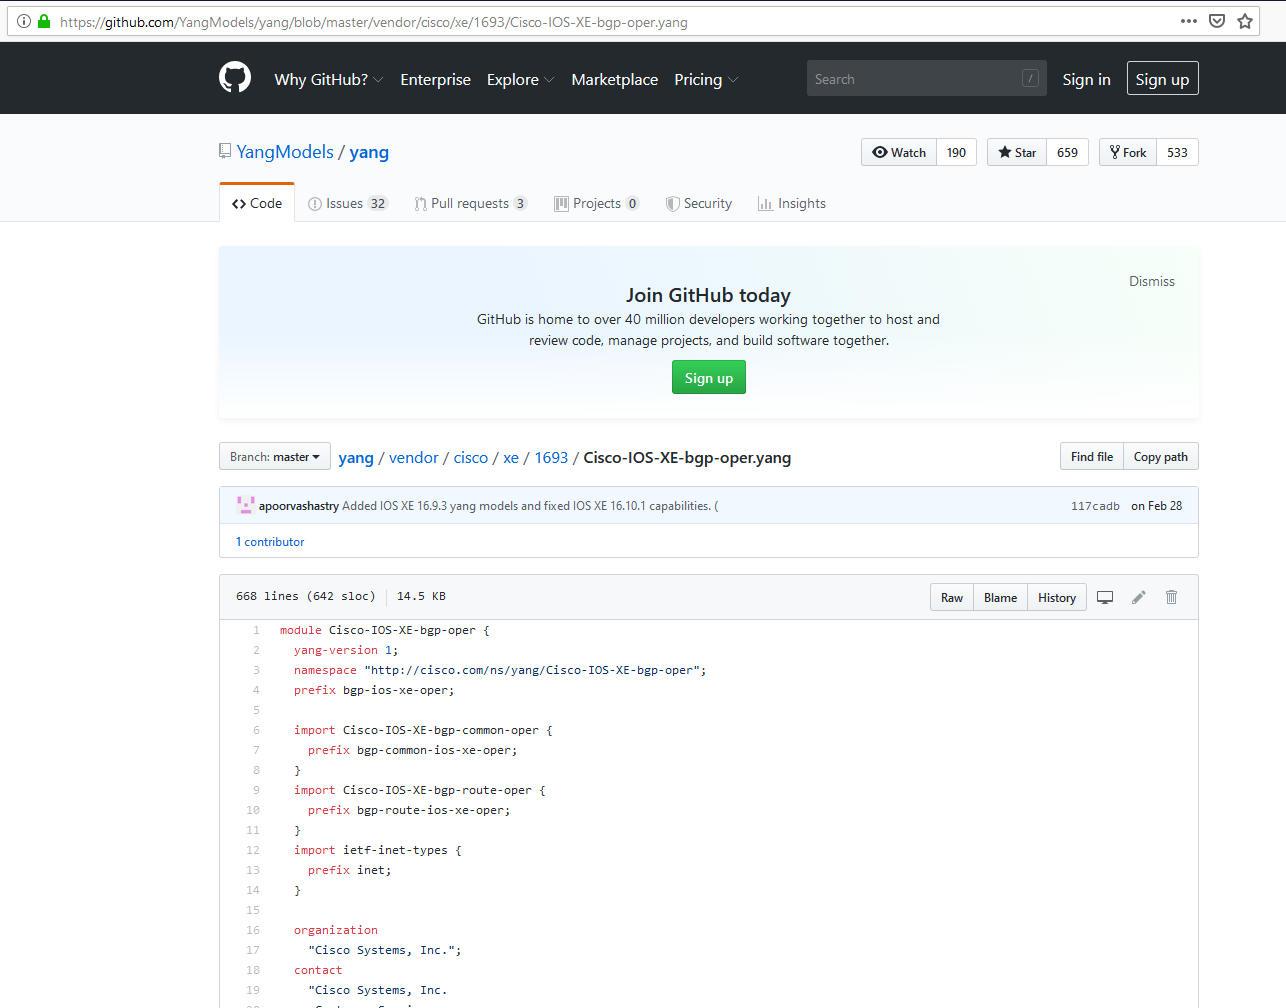
Task: Click the header Sign up button
Action: (x=1162, y=79)
